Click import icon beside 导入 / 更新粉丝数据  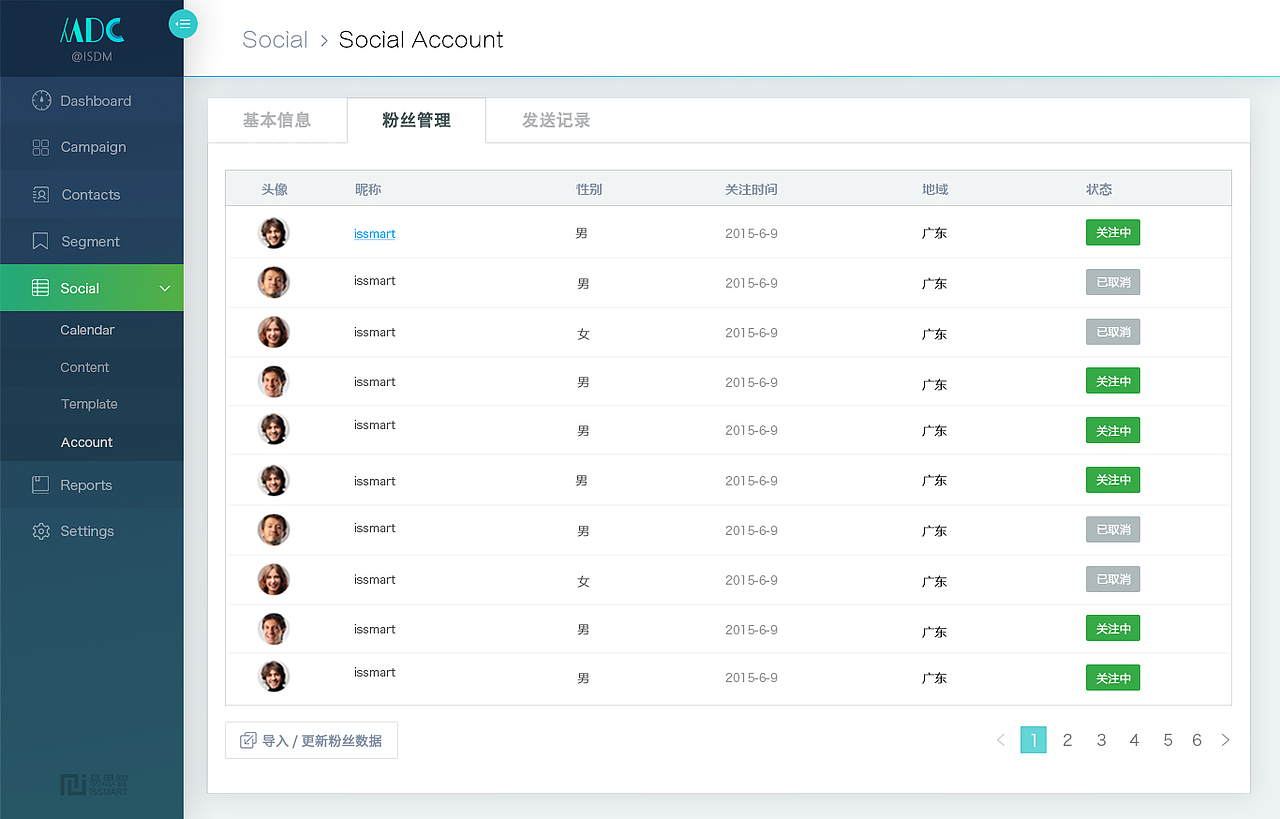[x=248, y=741]
